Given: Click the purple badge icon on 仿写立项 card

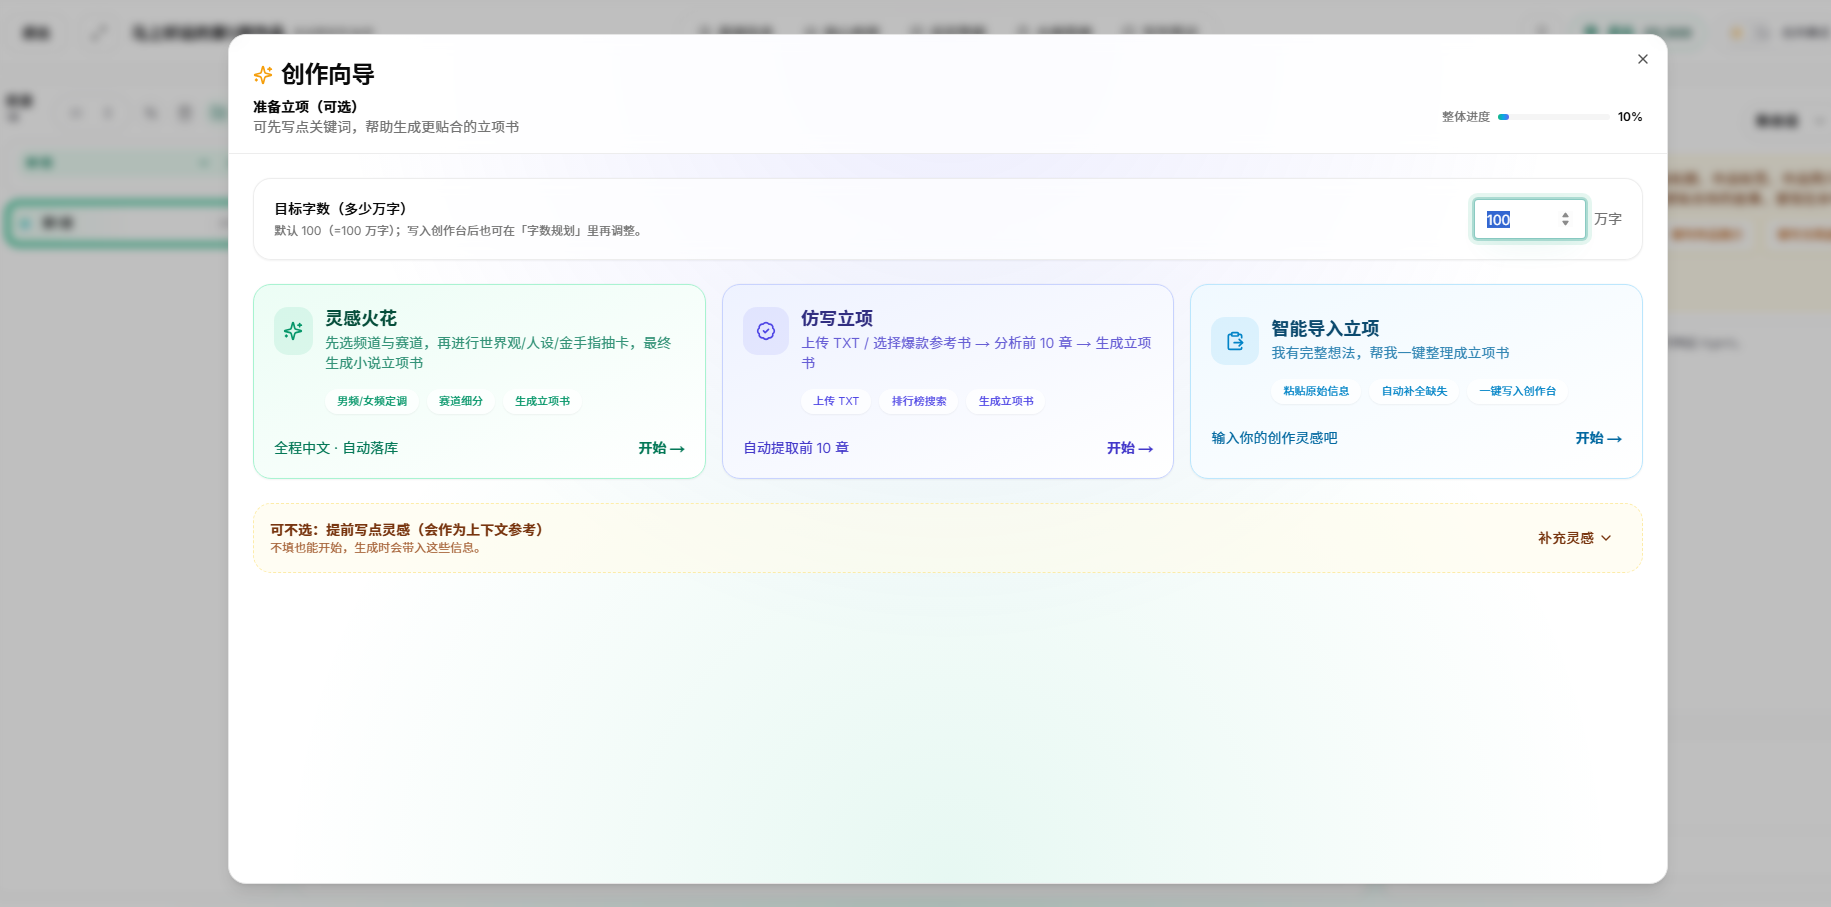Looking at the screenshot, I should pyautogui.click(x=765, y=330).
